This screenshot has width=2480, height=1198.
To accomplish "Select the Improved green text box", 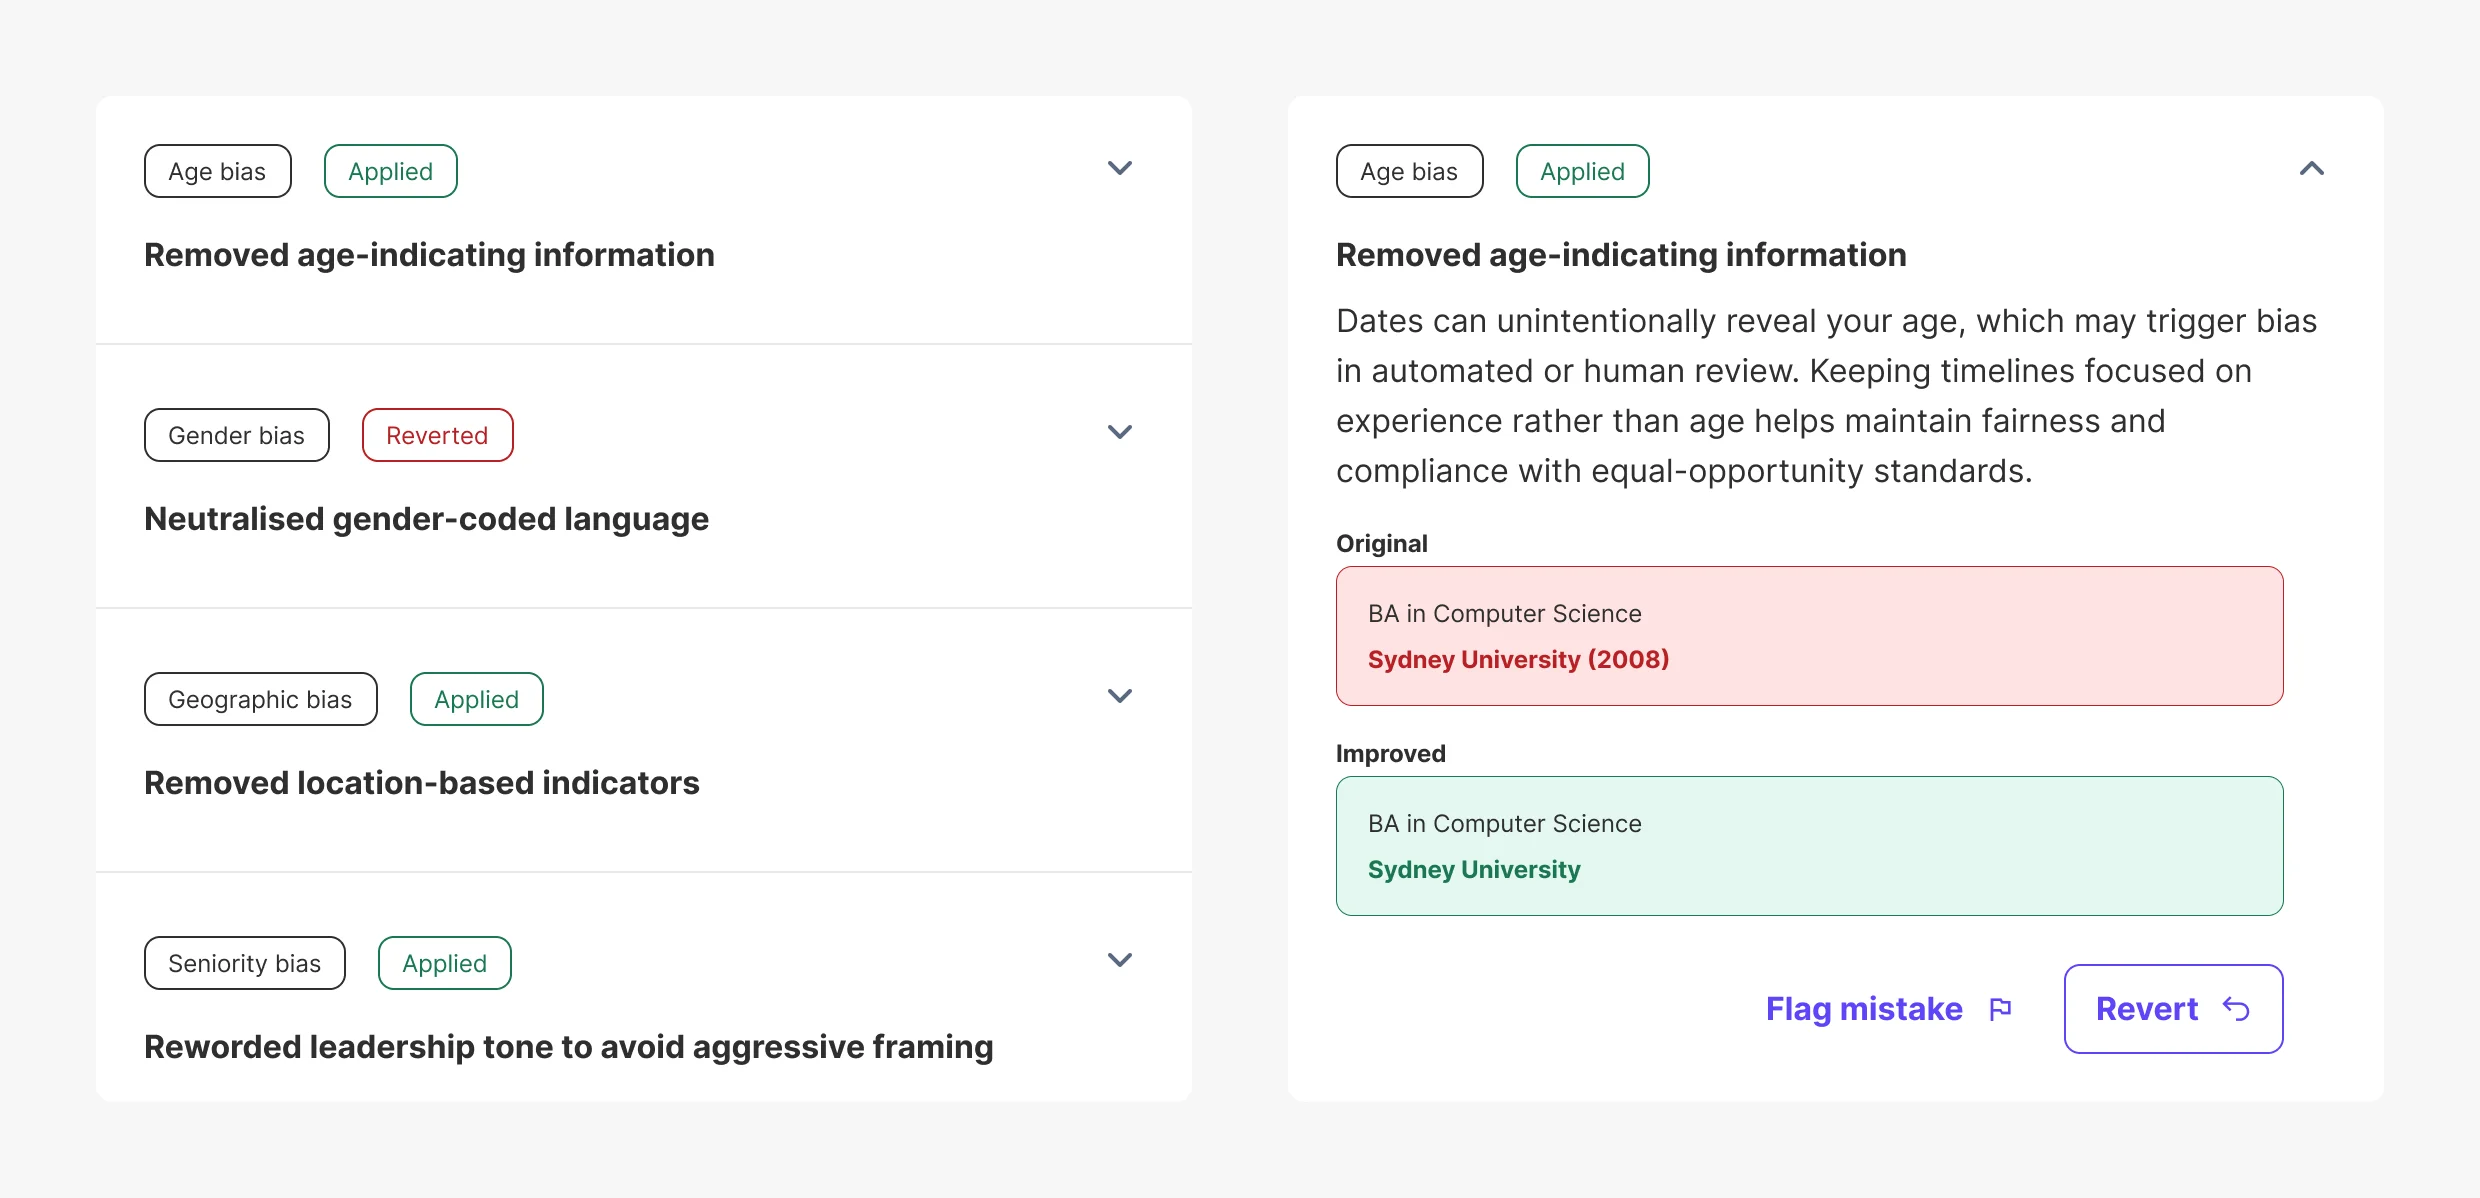I will pyautogui.click(x=1809, y=846).
